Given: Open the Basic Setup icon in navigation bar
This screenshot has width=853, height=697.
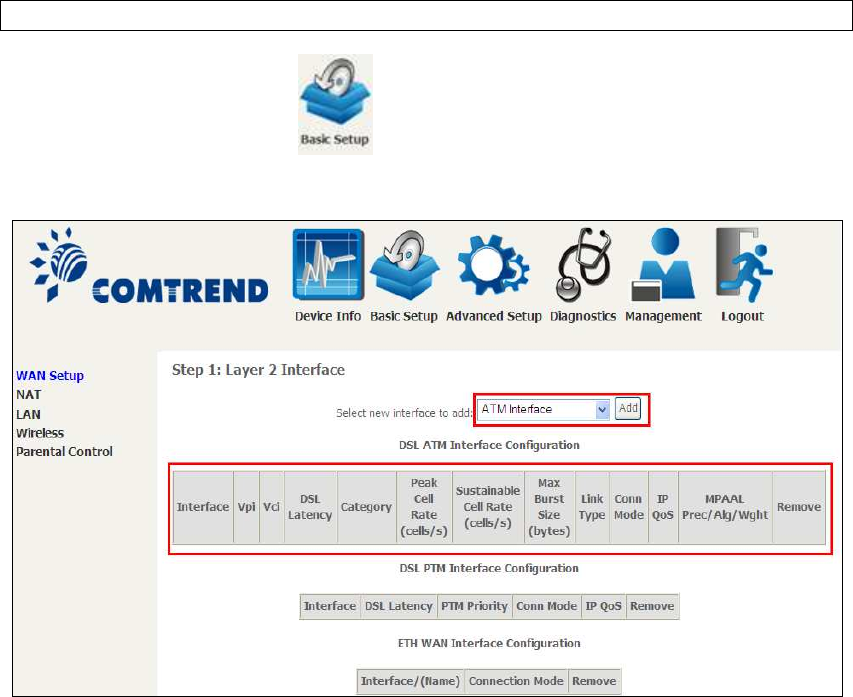Looking at the screenshot, I should (404, 264).
